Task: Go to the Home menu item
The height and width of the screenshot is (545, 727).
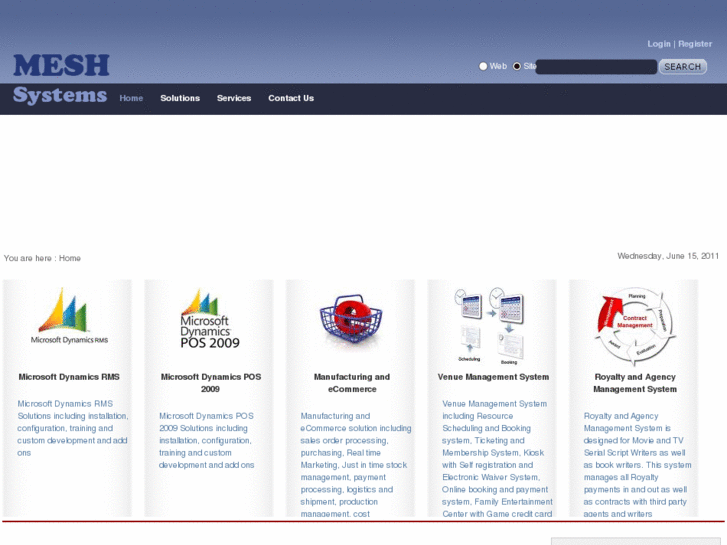Action: (x=131, y=98)
